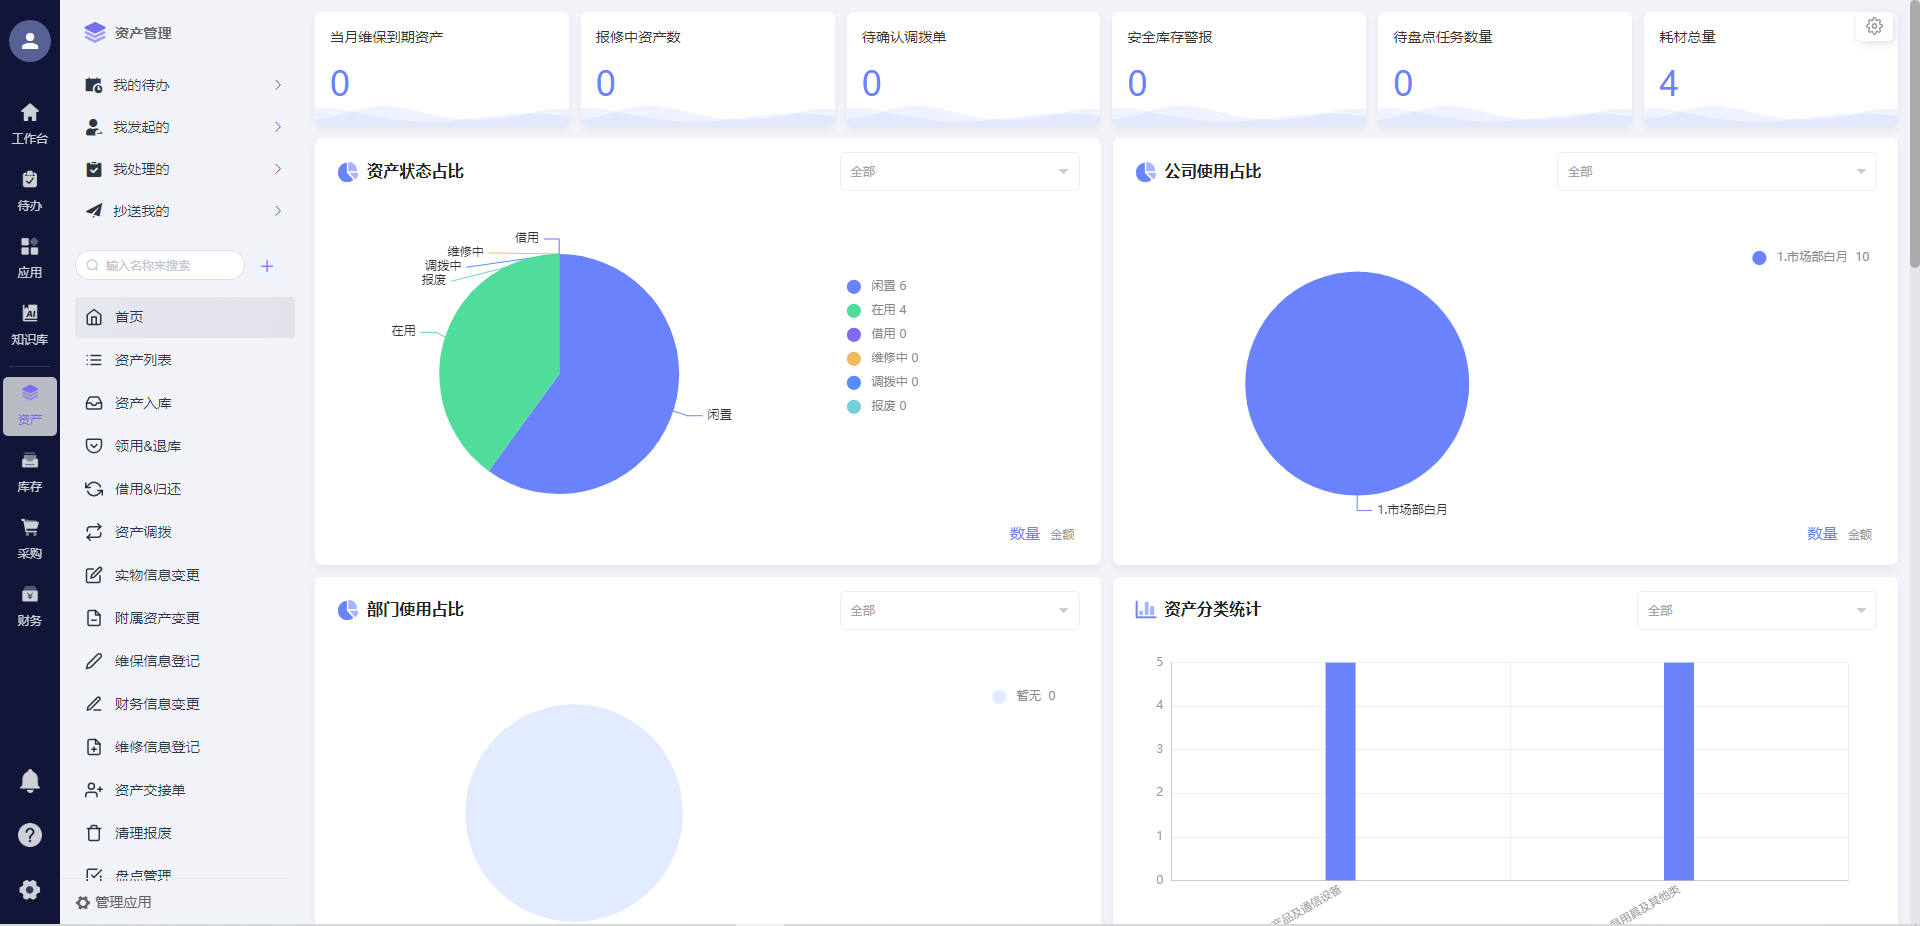
Task: Click the plus icon beside search box
Action: click(267, 266)
